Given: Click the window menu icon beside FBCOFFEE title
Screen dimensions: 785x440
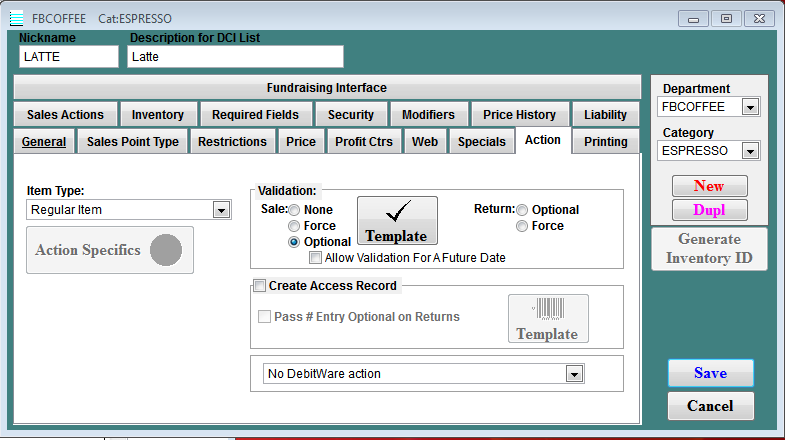Looking at the screenshot, I should click(x=17, y=19).
